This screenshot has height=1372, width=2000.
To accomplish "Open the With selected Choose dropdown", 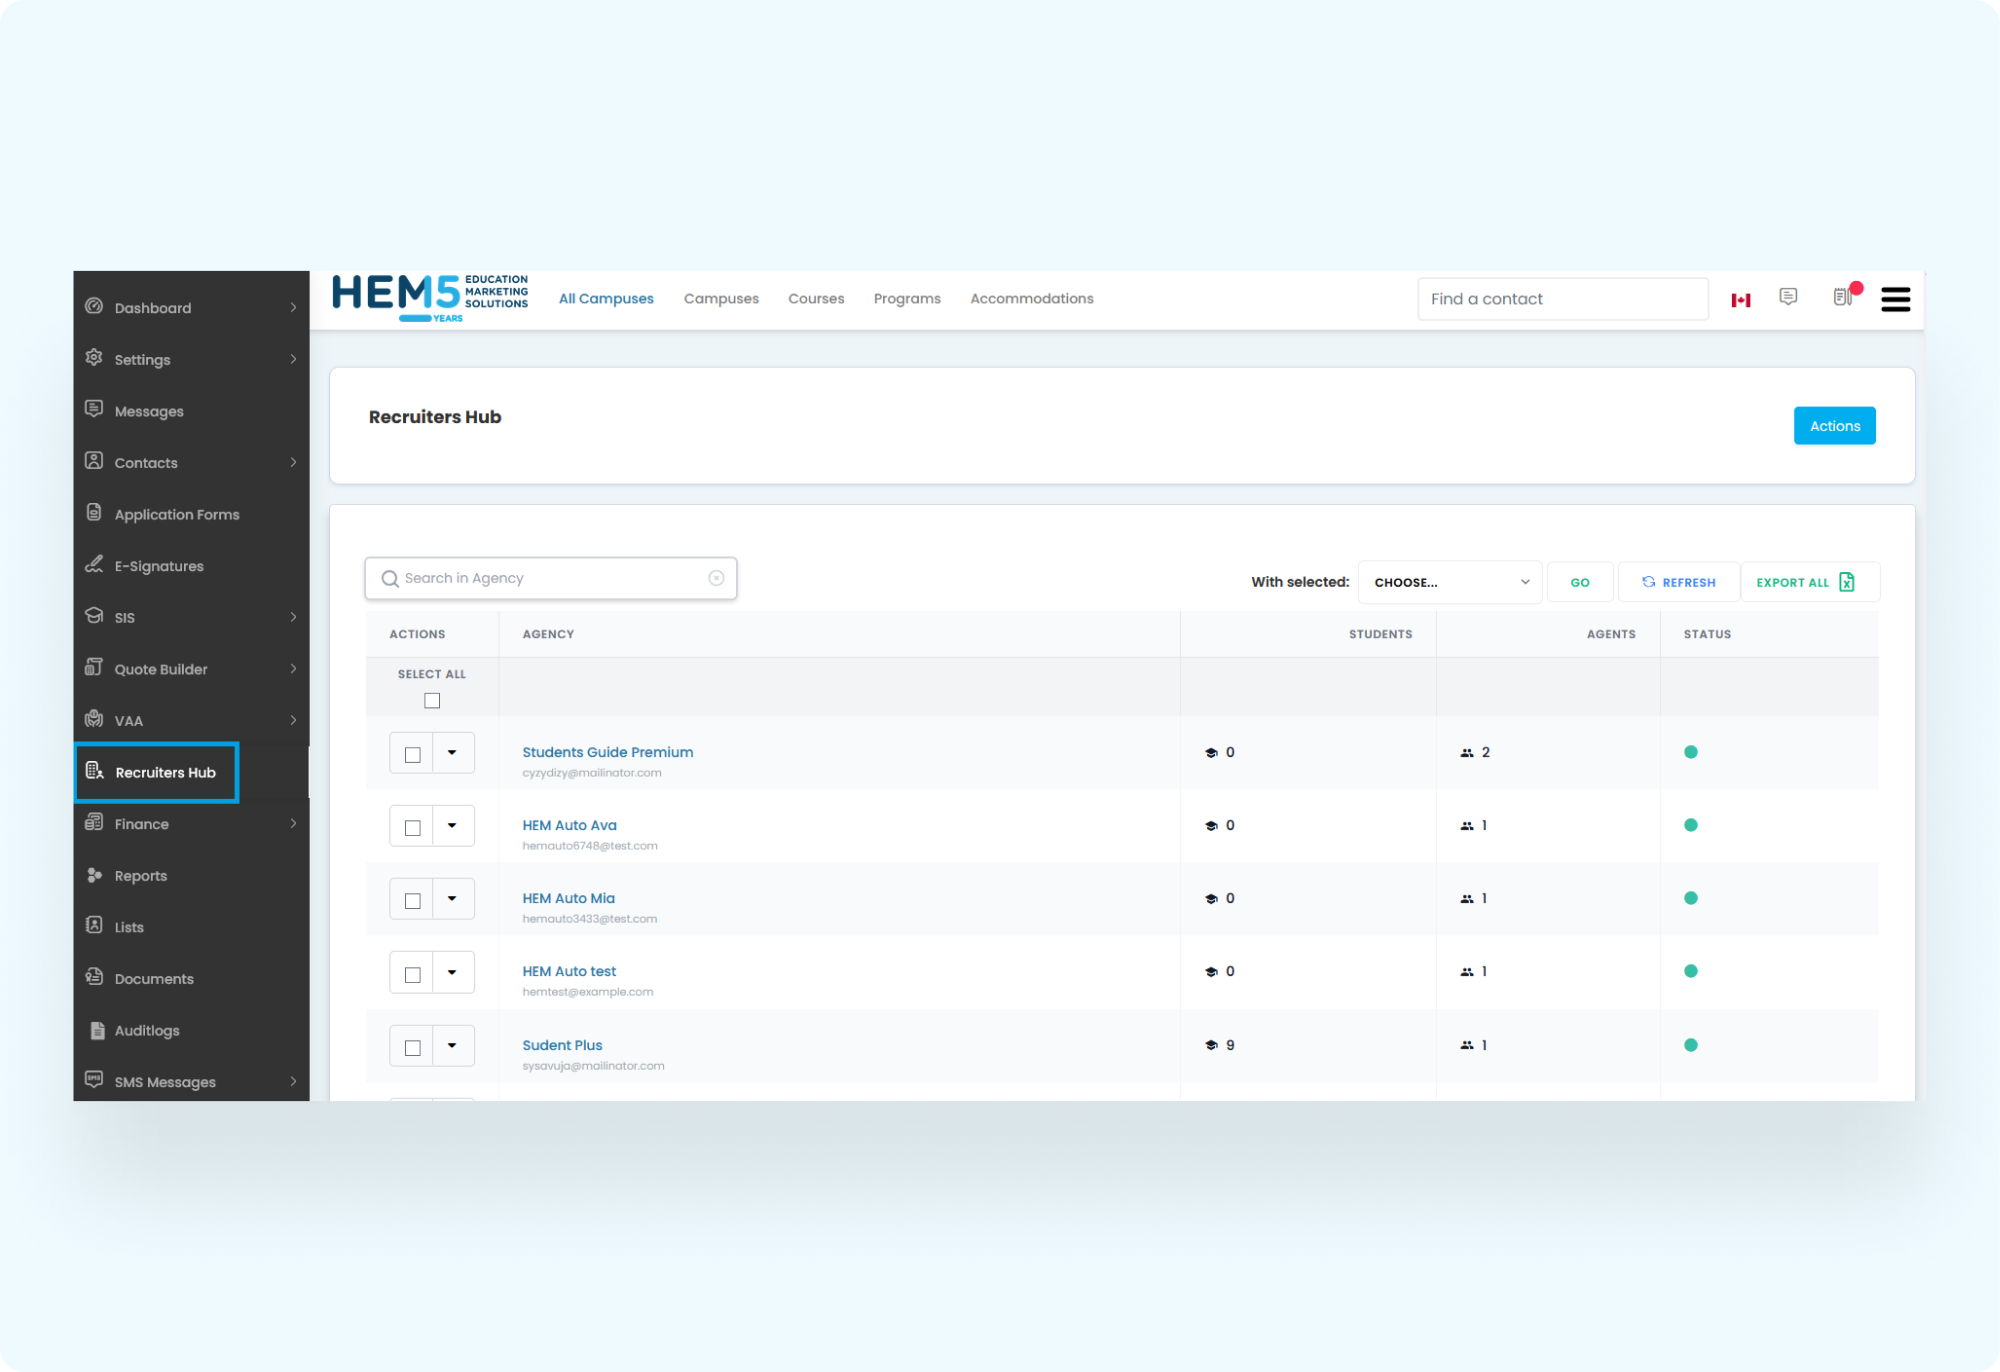I will [1450, 582].
